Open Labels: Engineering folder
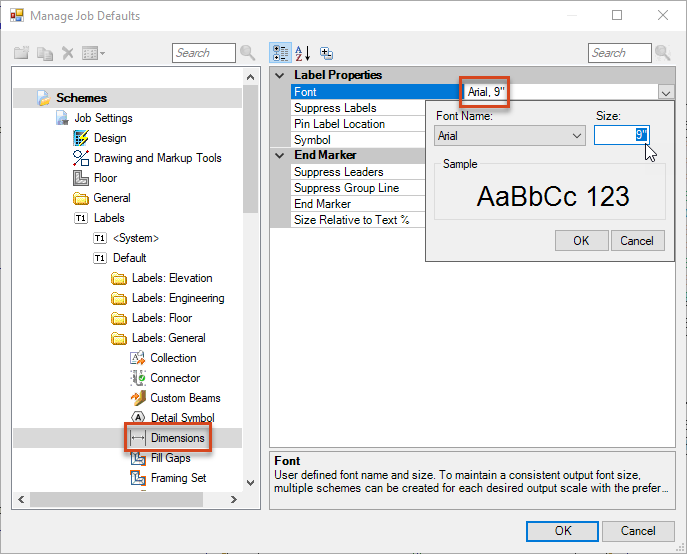Image resolution: width=687 pixels, height=554 pixels. 178,298
